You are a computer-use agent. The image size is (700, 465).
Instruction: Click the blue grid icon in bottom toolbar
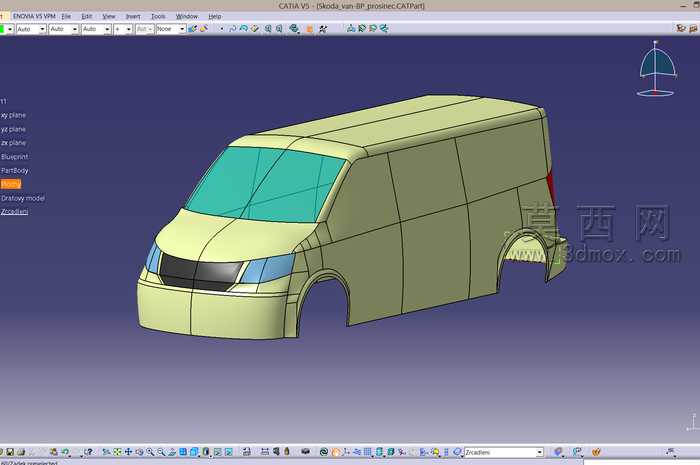coord(367,452)
